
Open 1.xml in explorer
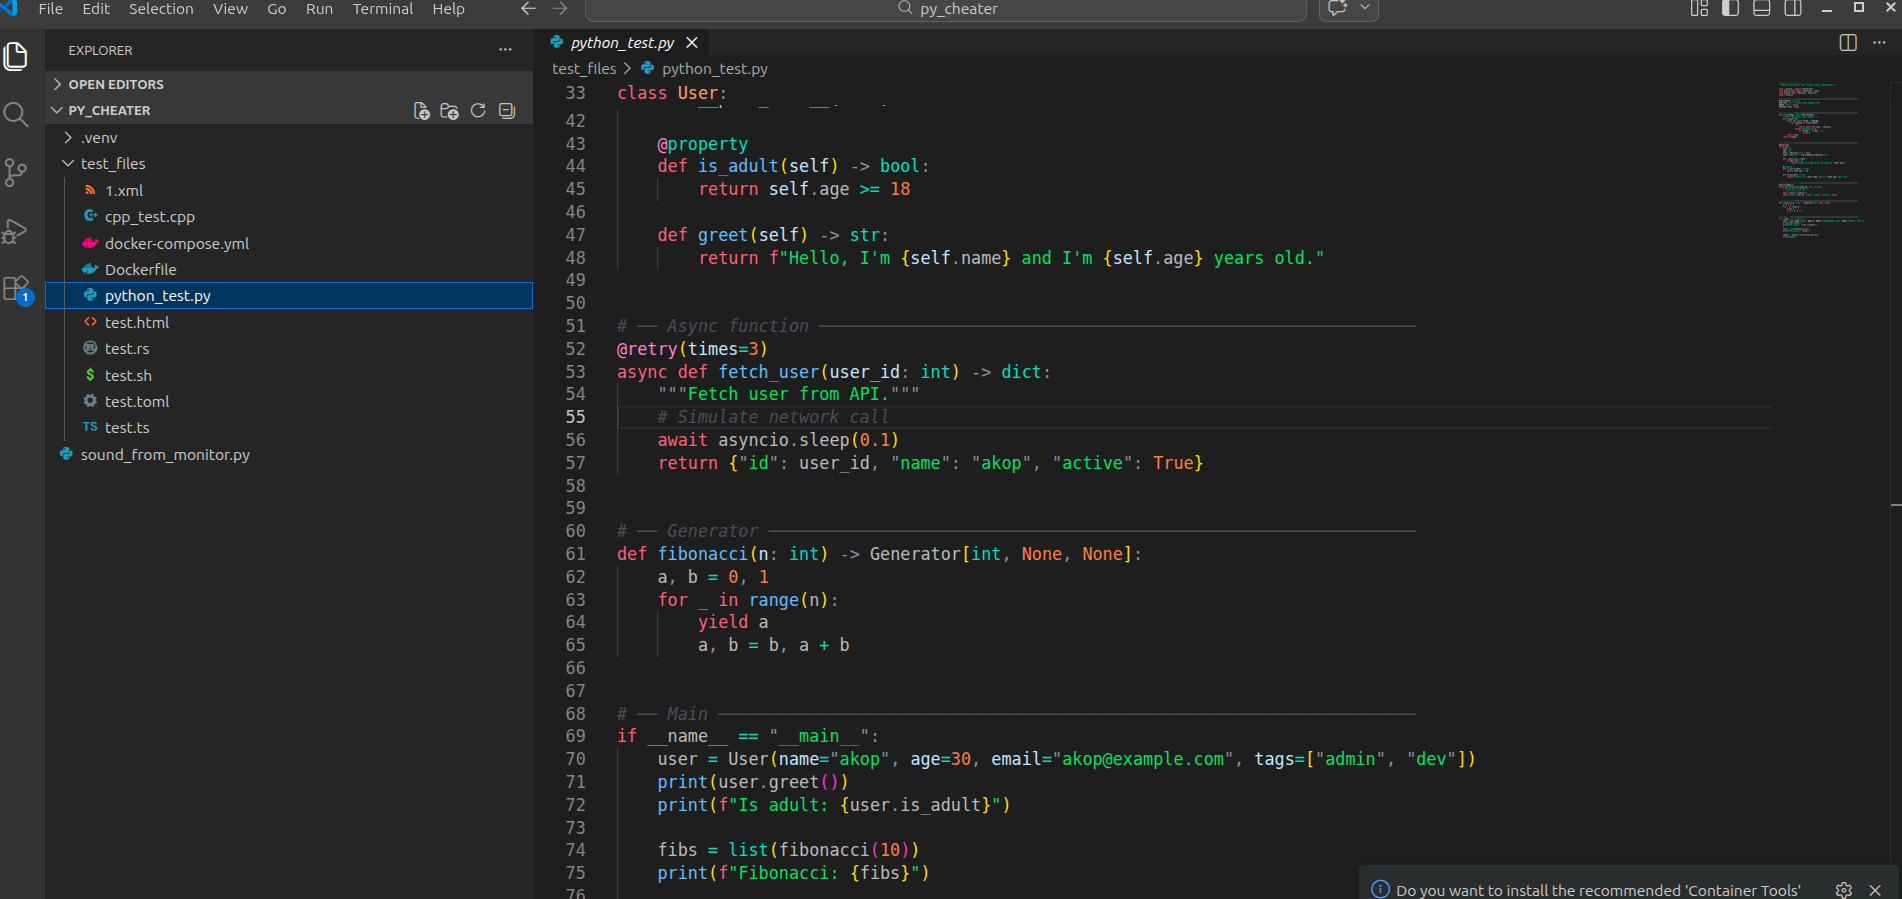[289, 190]
